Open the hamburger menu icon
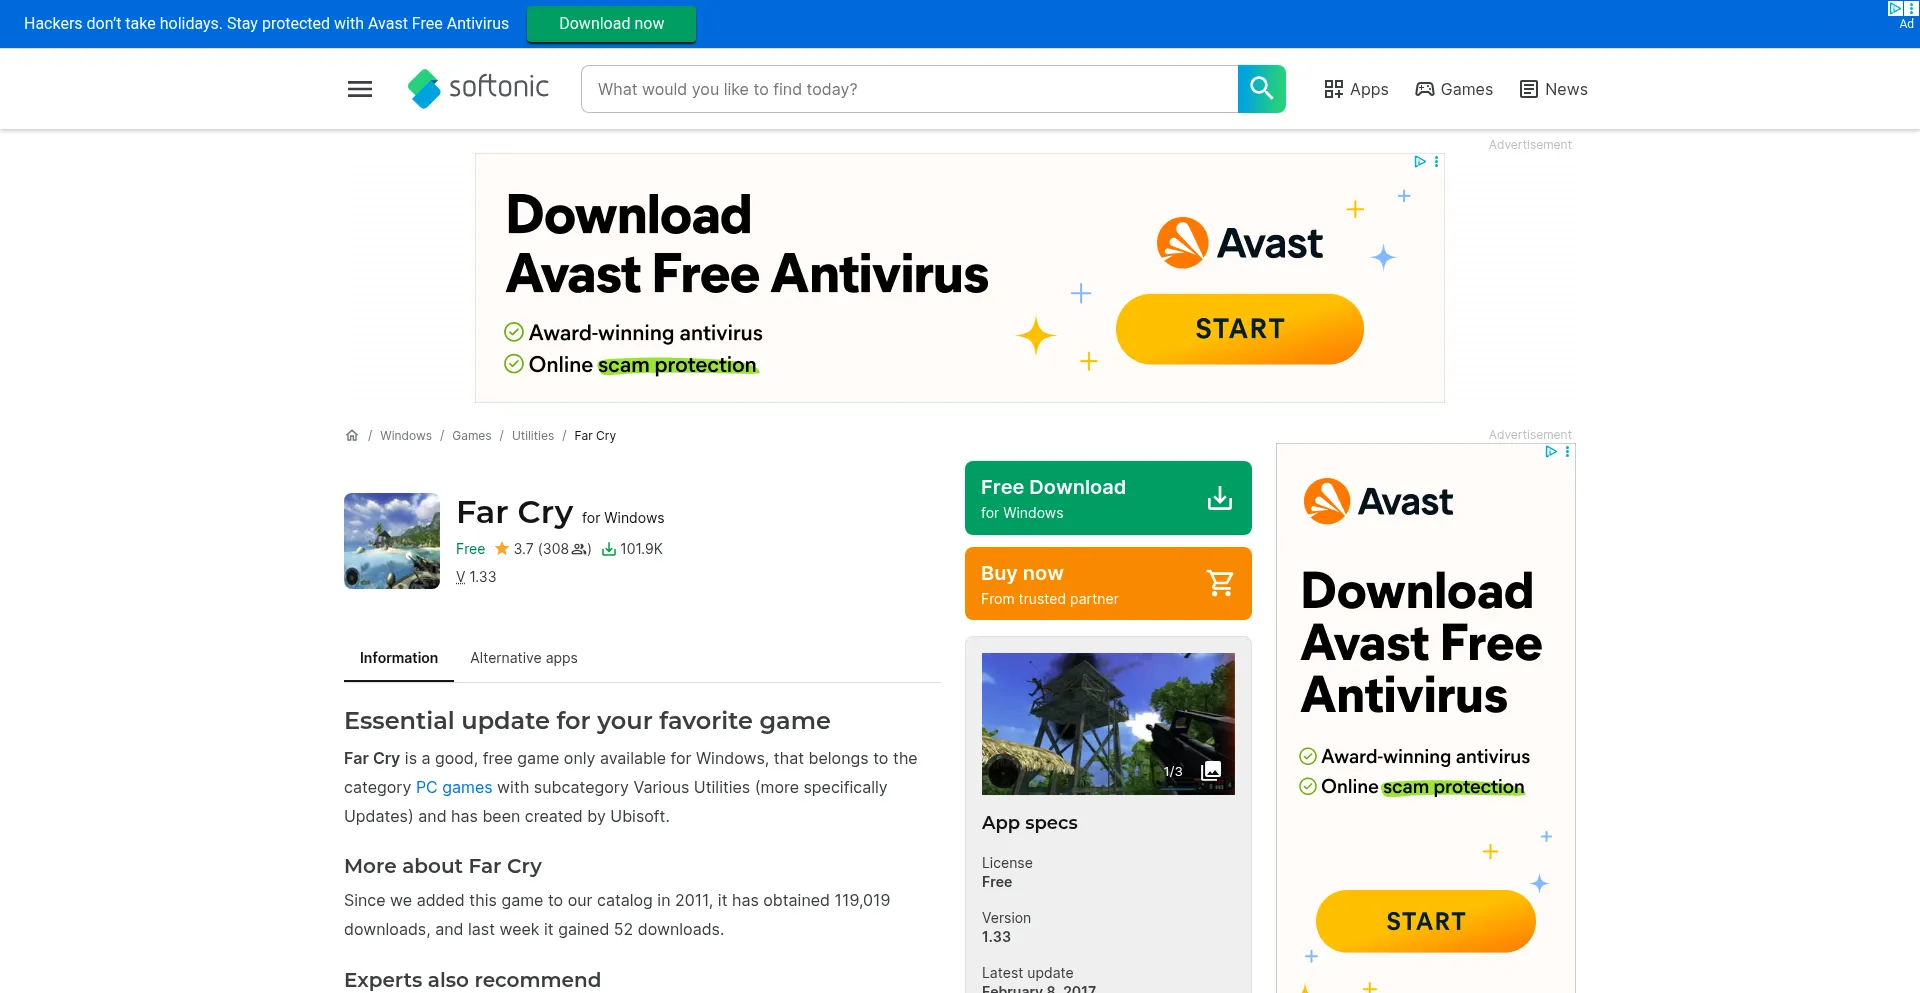This screenshot has width=1920, height=993. pyautogui.click(x=360, y=89)
